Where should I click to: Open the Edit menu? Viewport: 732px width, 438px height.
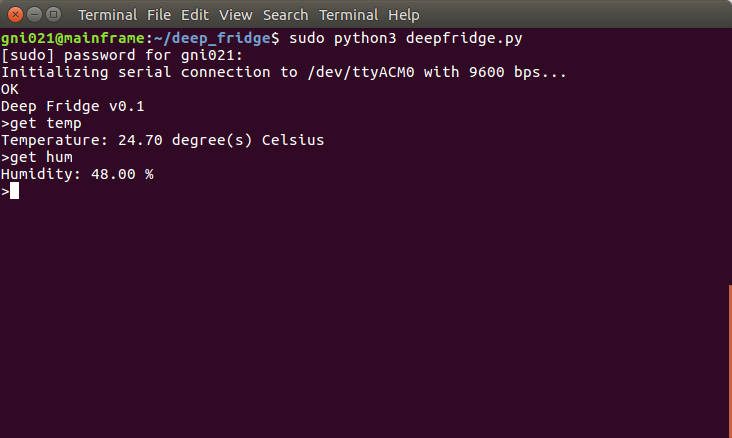coord(194,16)
